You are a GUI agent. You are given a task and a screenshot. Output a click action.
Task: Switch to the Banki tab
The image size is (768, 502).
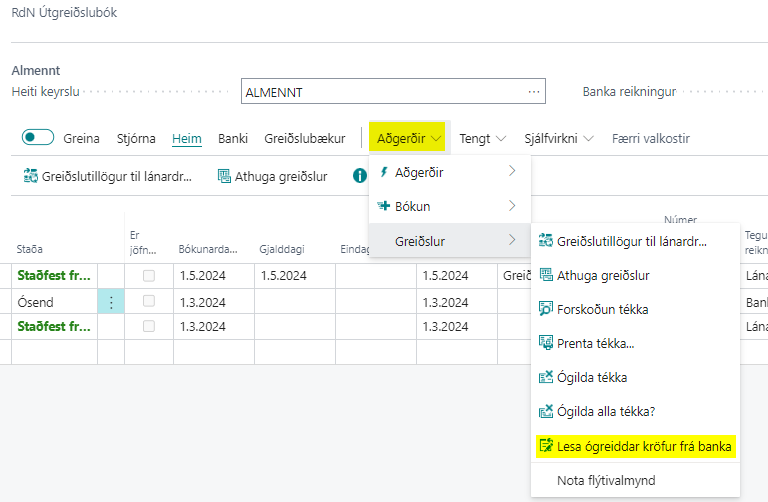pyautogui.click(x=232, y=138)
